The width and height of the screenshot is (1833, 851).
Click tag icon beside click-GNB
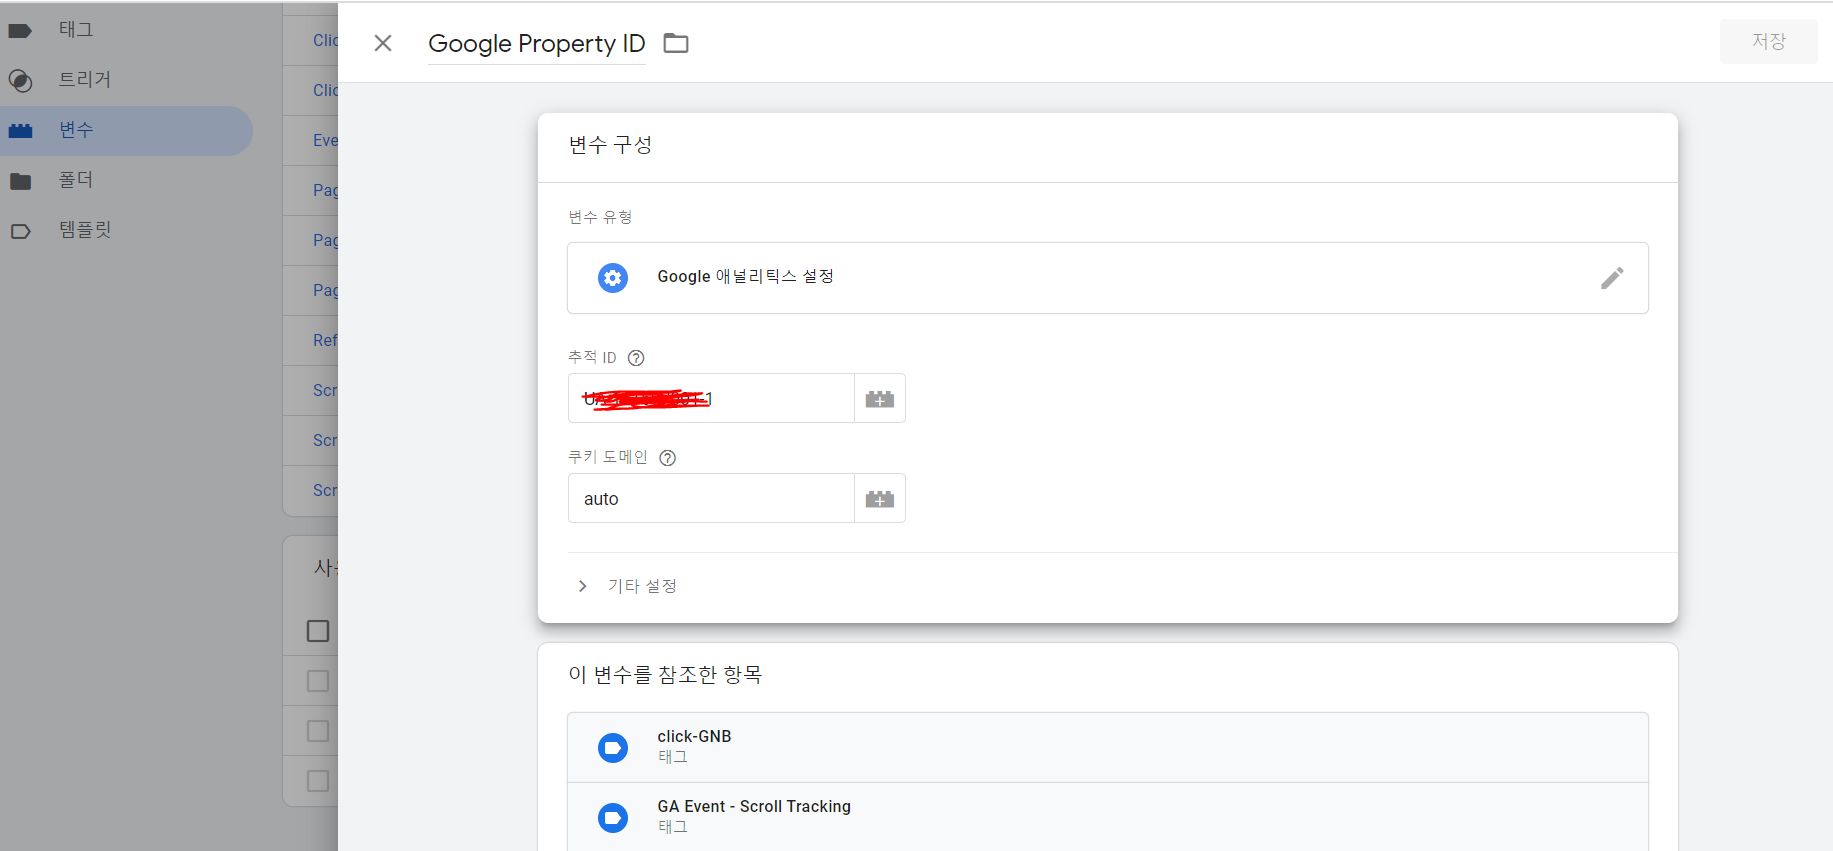pos(613,747)
